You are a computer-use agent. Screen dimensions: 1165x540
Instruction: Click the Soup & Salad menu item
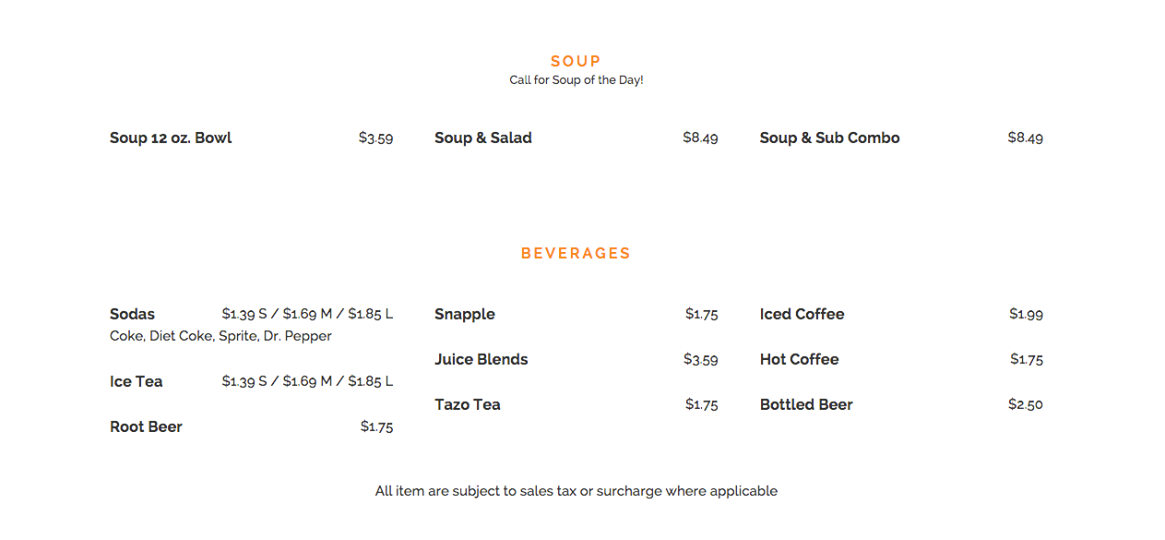point(483,138)
